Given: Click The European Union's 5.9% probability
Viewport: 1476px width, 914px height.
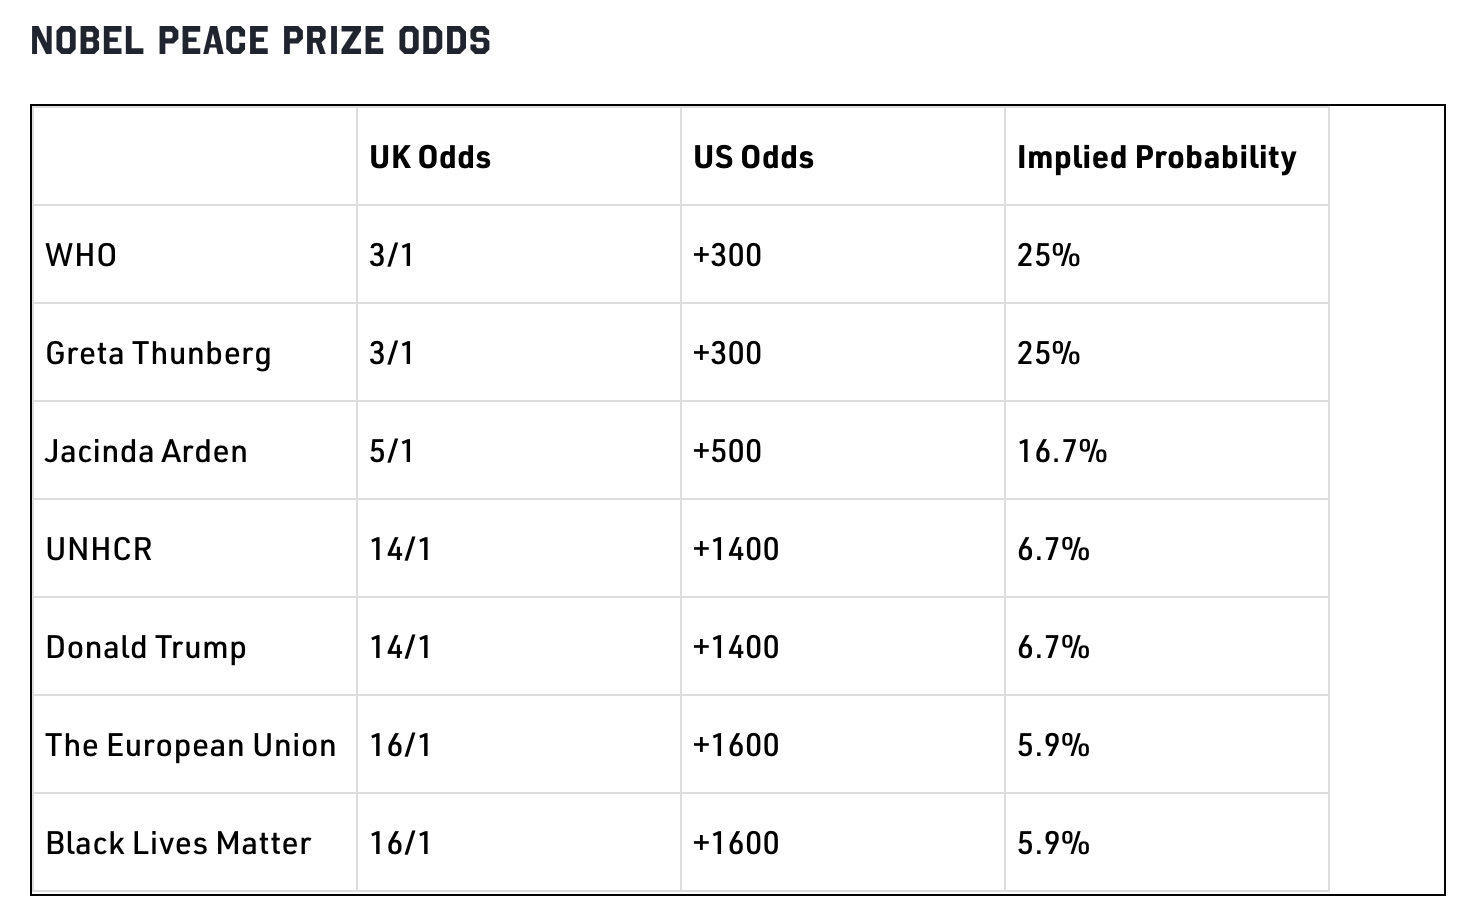Looking at the screenshot, I should click(x=1053, y=745).
